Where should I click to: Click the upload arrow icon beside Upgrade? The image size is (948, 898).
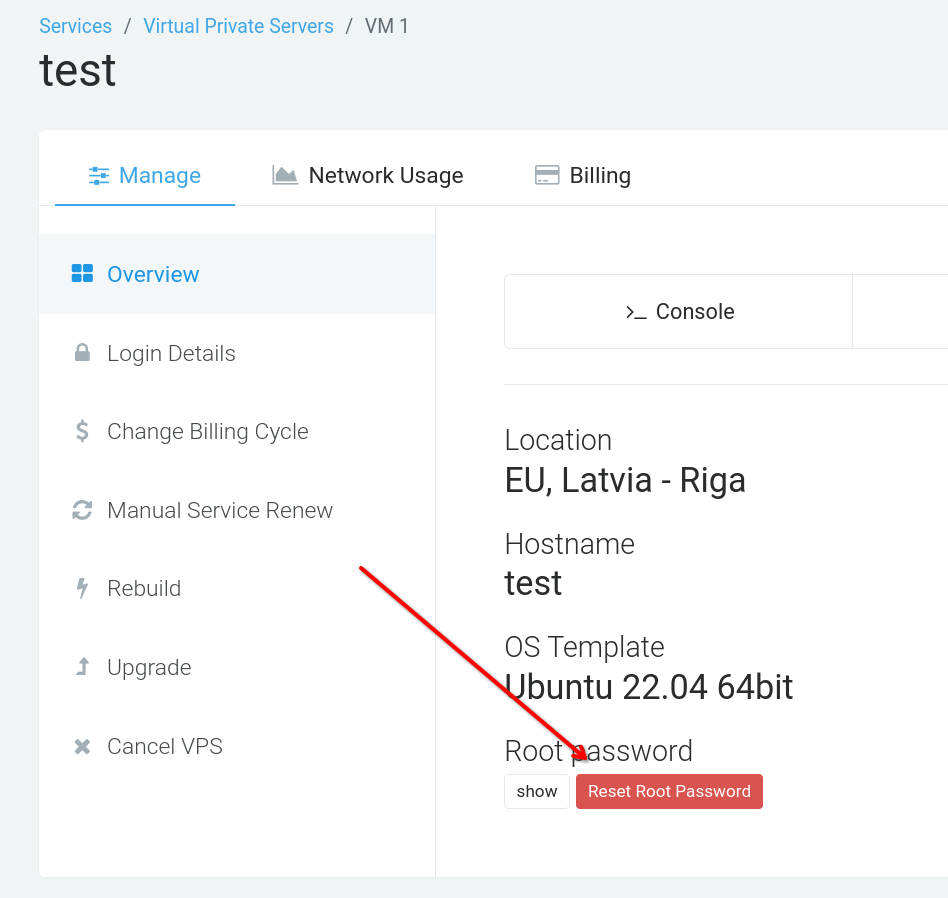coord(82,667)
